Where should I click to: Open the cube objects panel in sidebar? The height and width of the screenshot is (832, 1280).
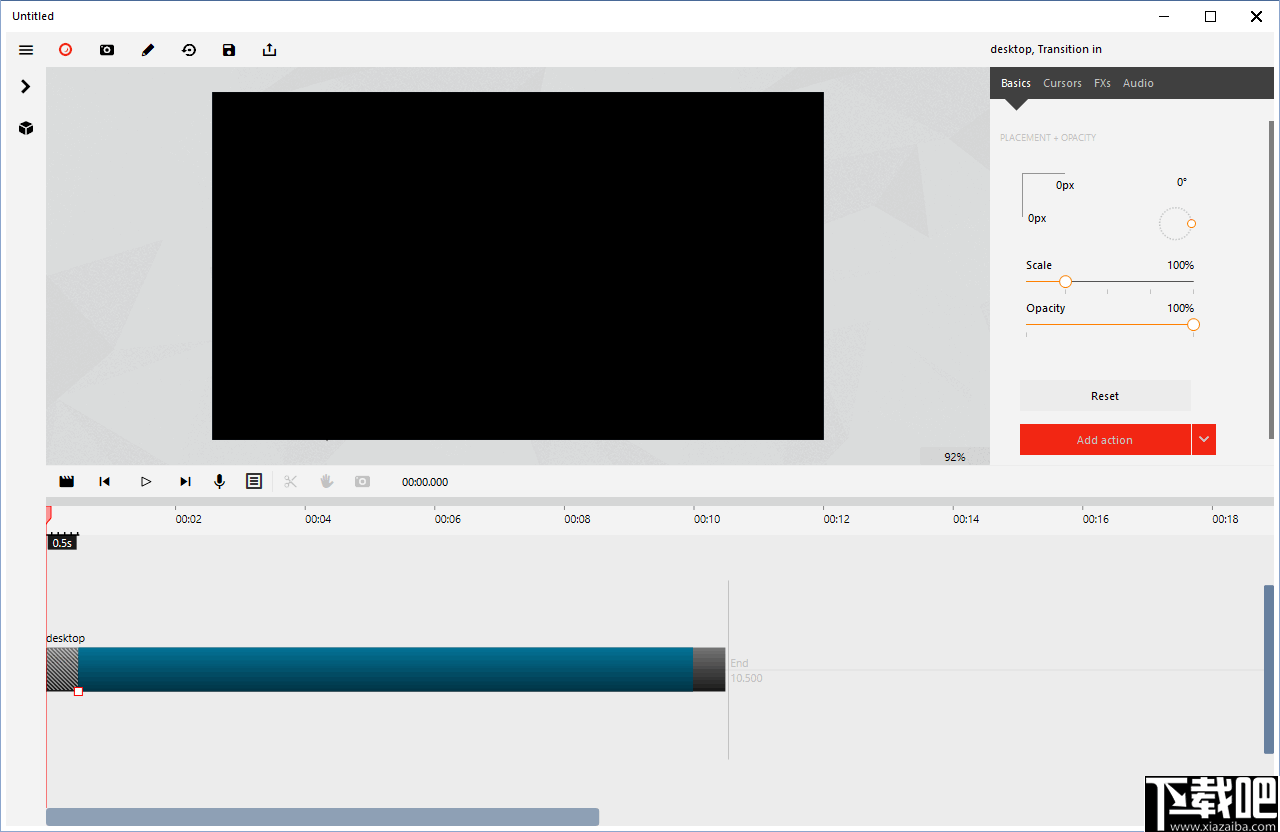click(x=26, y=128)
